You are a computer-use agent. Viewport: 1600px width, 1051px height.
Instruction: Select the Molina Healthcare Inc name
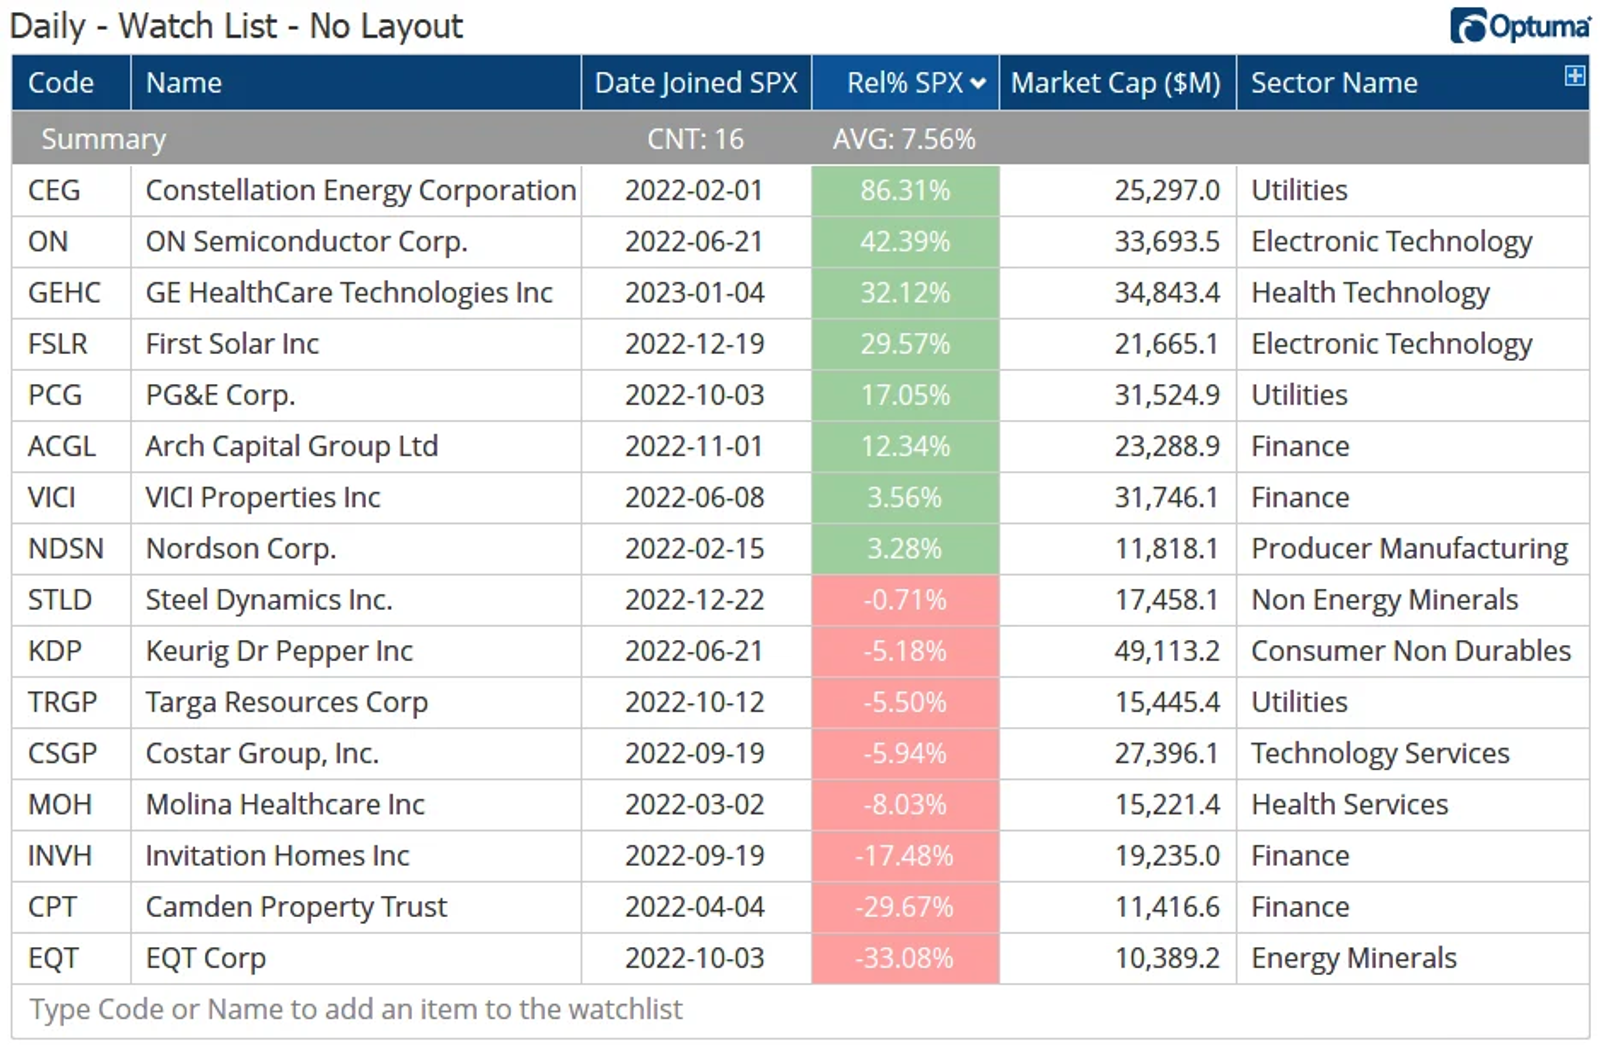click(285, 805)
